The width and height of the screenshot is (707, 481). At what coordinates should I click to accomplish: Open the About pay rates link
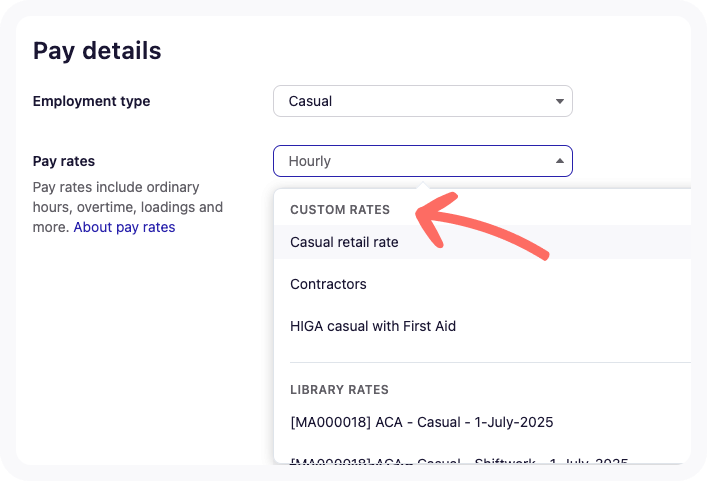point(124,227)
